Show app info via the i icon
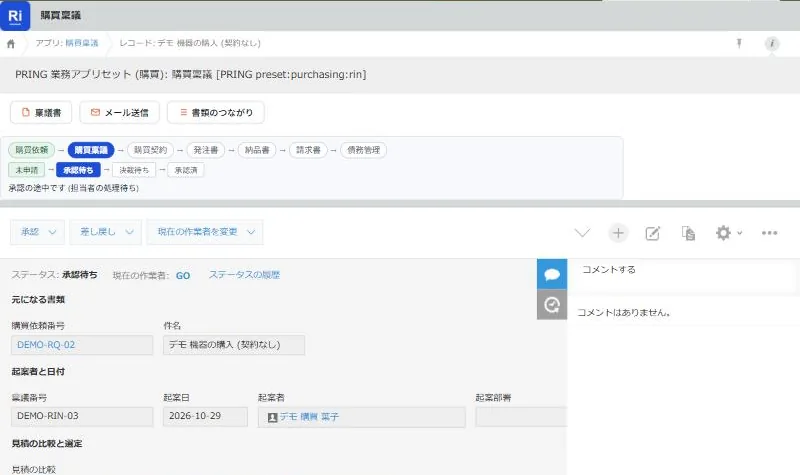Viewport: 800px width, 475px height. tap(771, 43)
